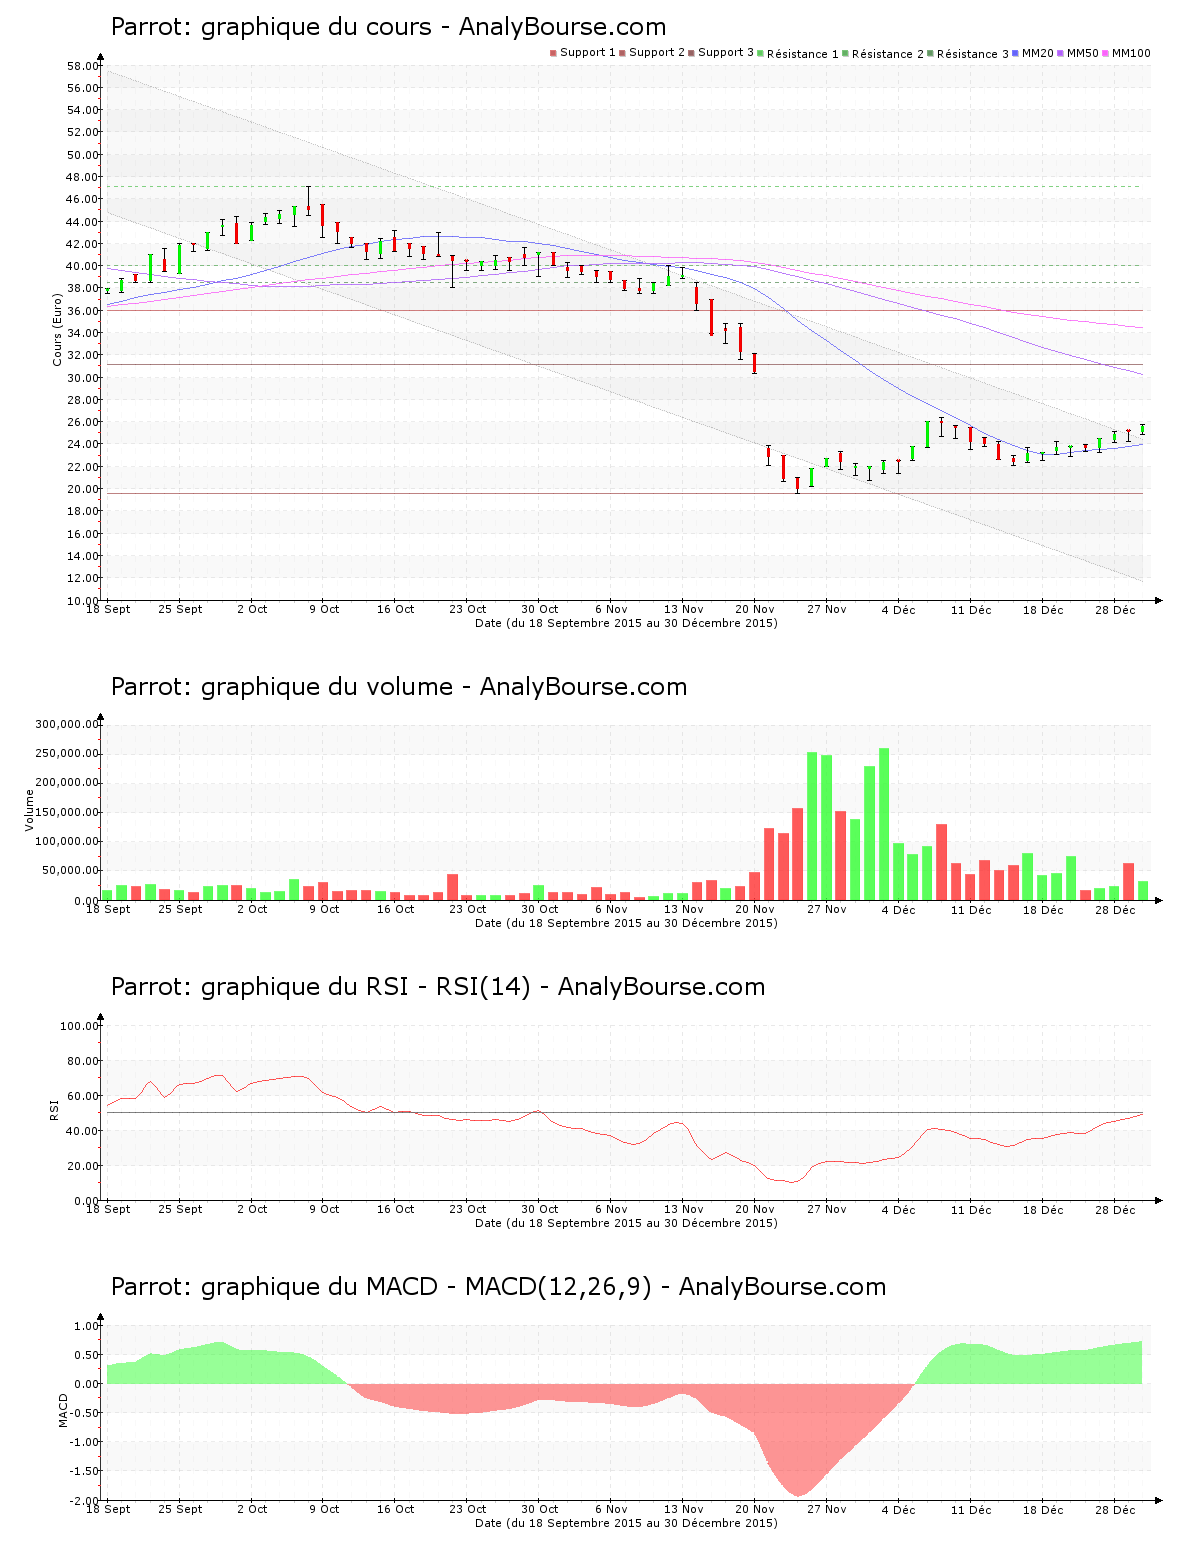Click the title 'Parrot: graphique du cours - AnalyBourse.com'

pyautogui.click(x=388, y=27)
